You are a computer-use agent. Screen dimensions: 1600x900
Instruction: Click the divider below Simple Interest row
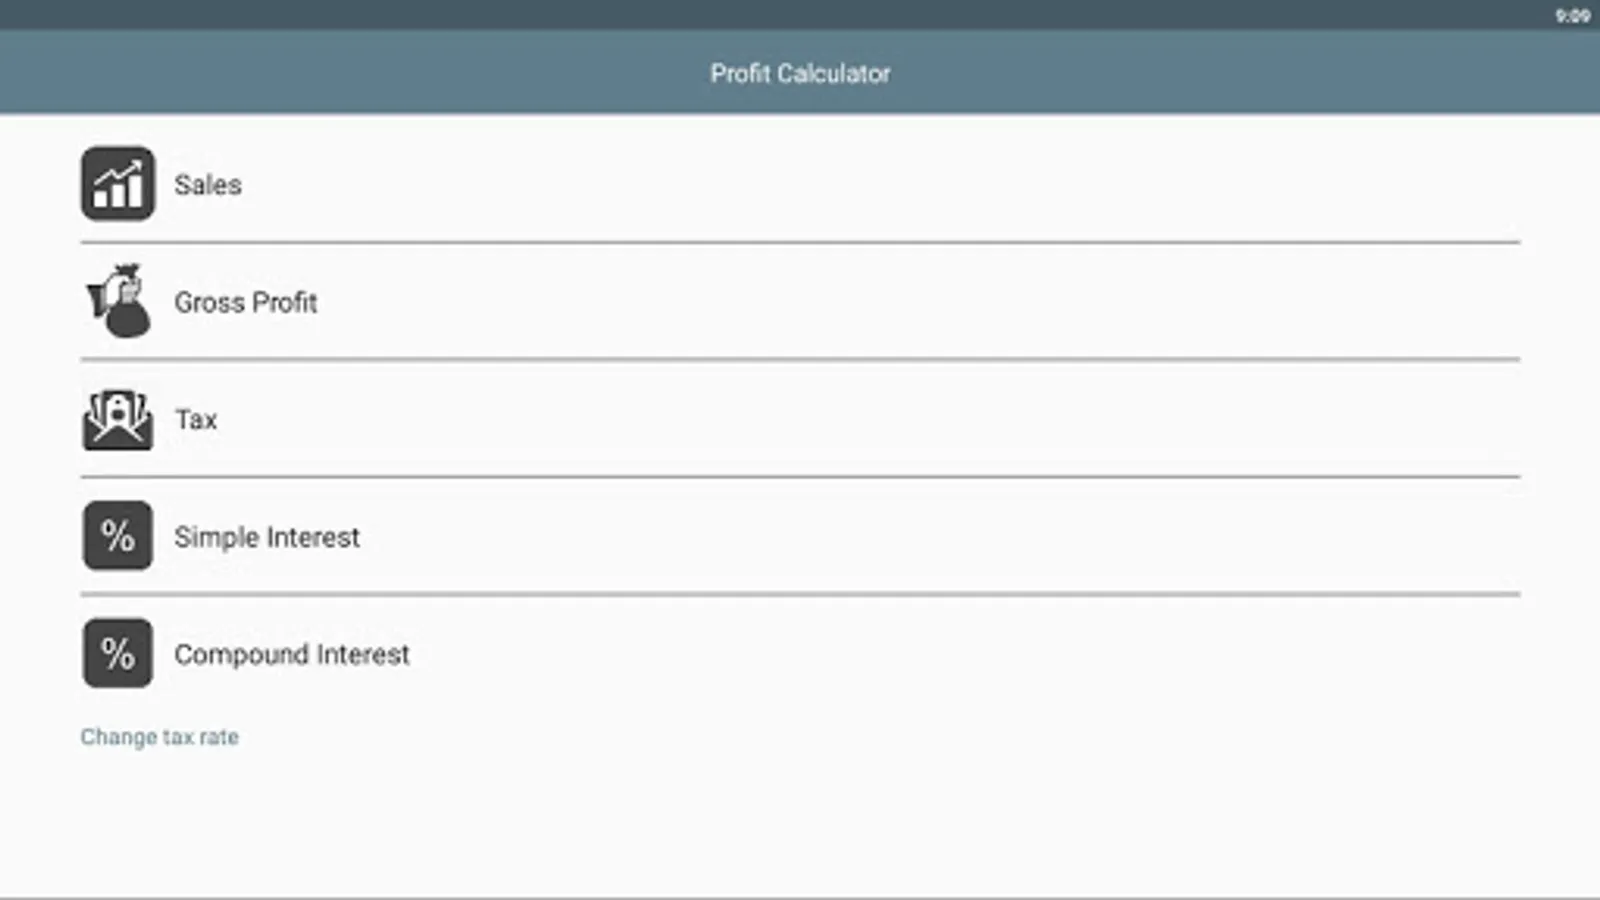coord(800,594)
